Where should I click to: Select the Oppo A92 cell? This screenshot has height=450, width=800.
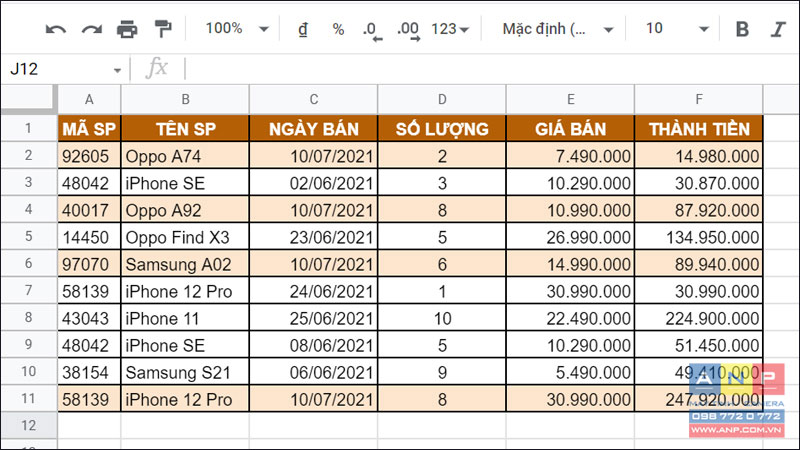pos(185,210)
